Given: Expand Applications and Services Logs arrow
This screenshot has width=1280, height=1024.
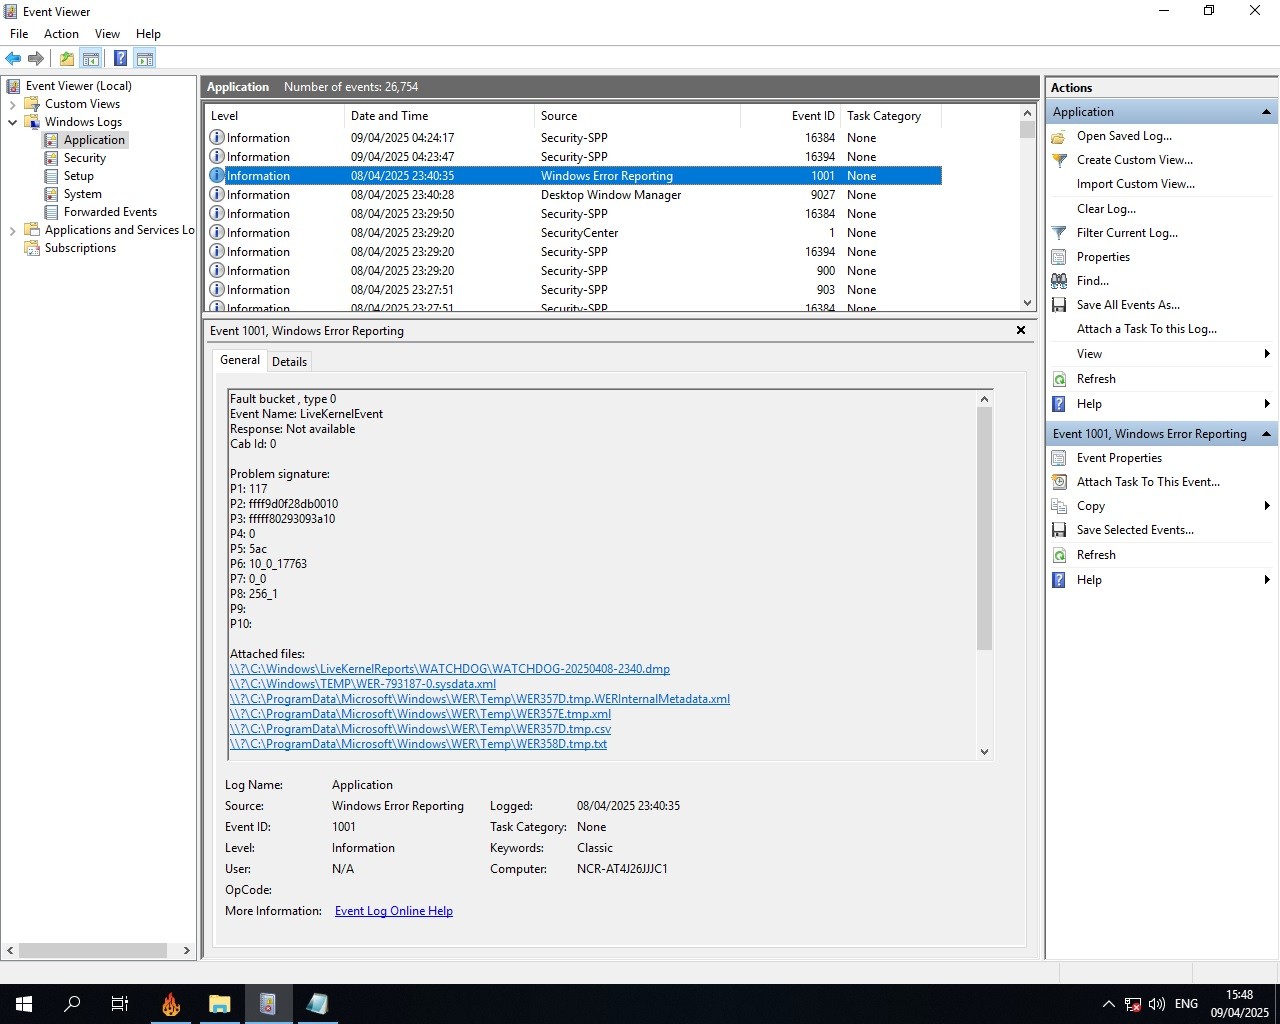Looking at the screenshot, I should coord(12,230).
